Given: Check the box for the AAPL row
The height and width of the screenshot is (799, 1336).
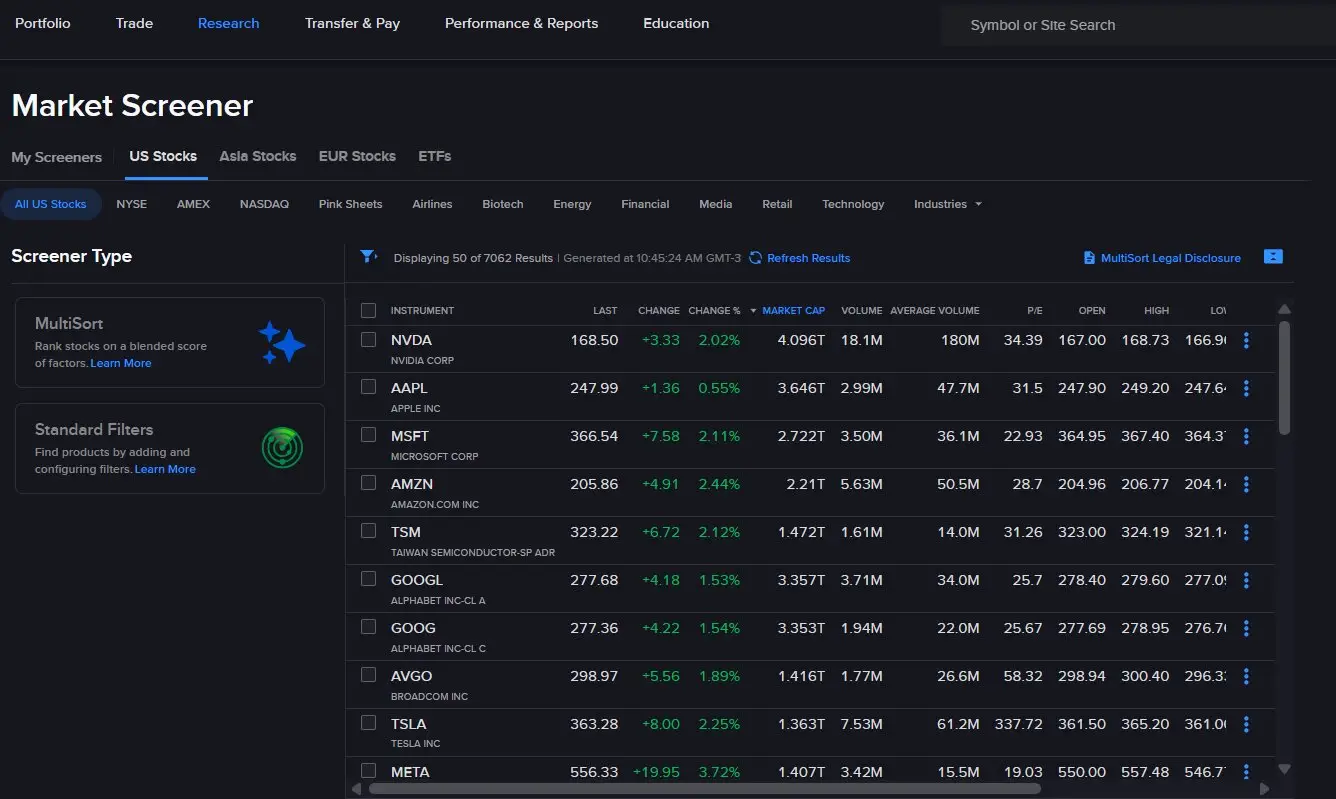Looking at the screenshot, I should 368,387.
